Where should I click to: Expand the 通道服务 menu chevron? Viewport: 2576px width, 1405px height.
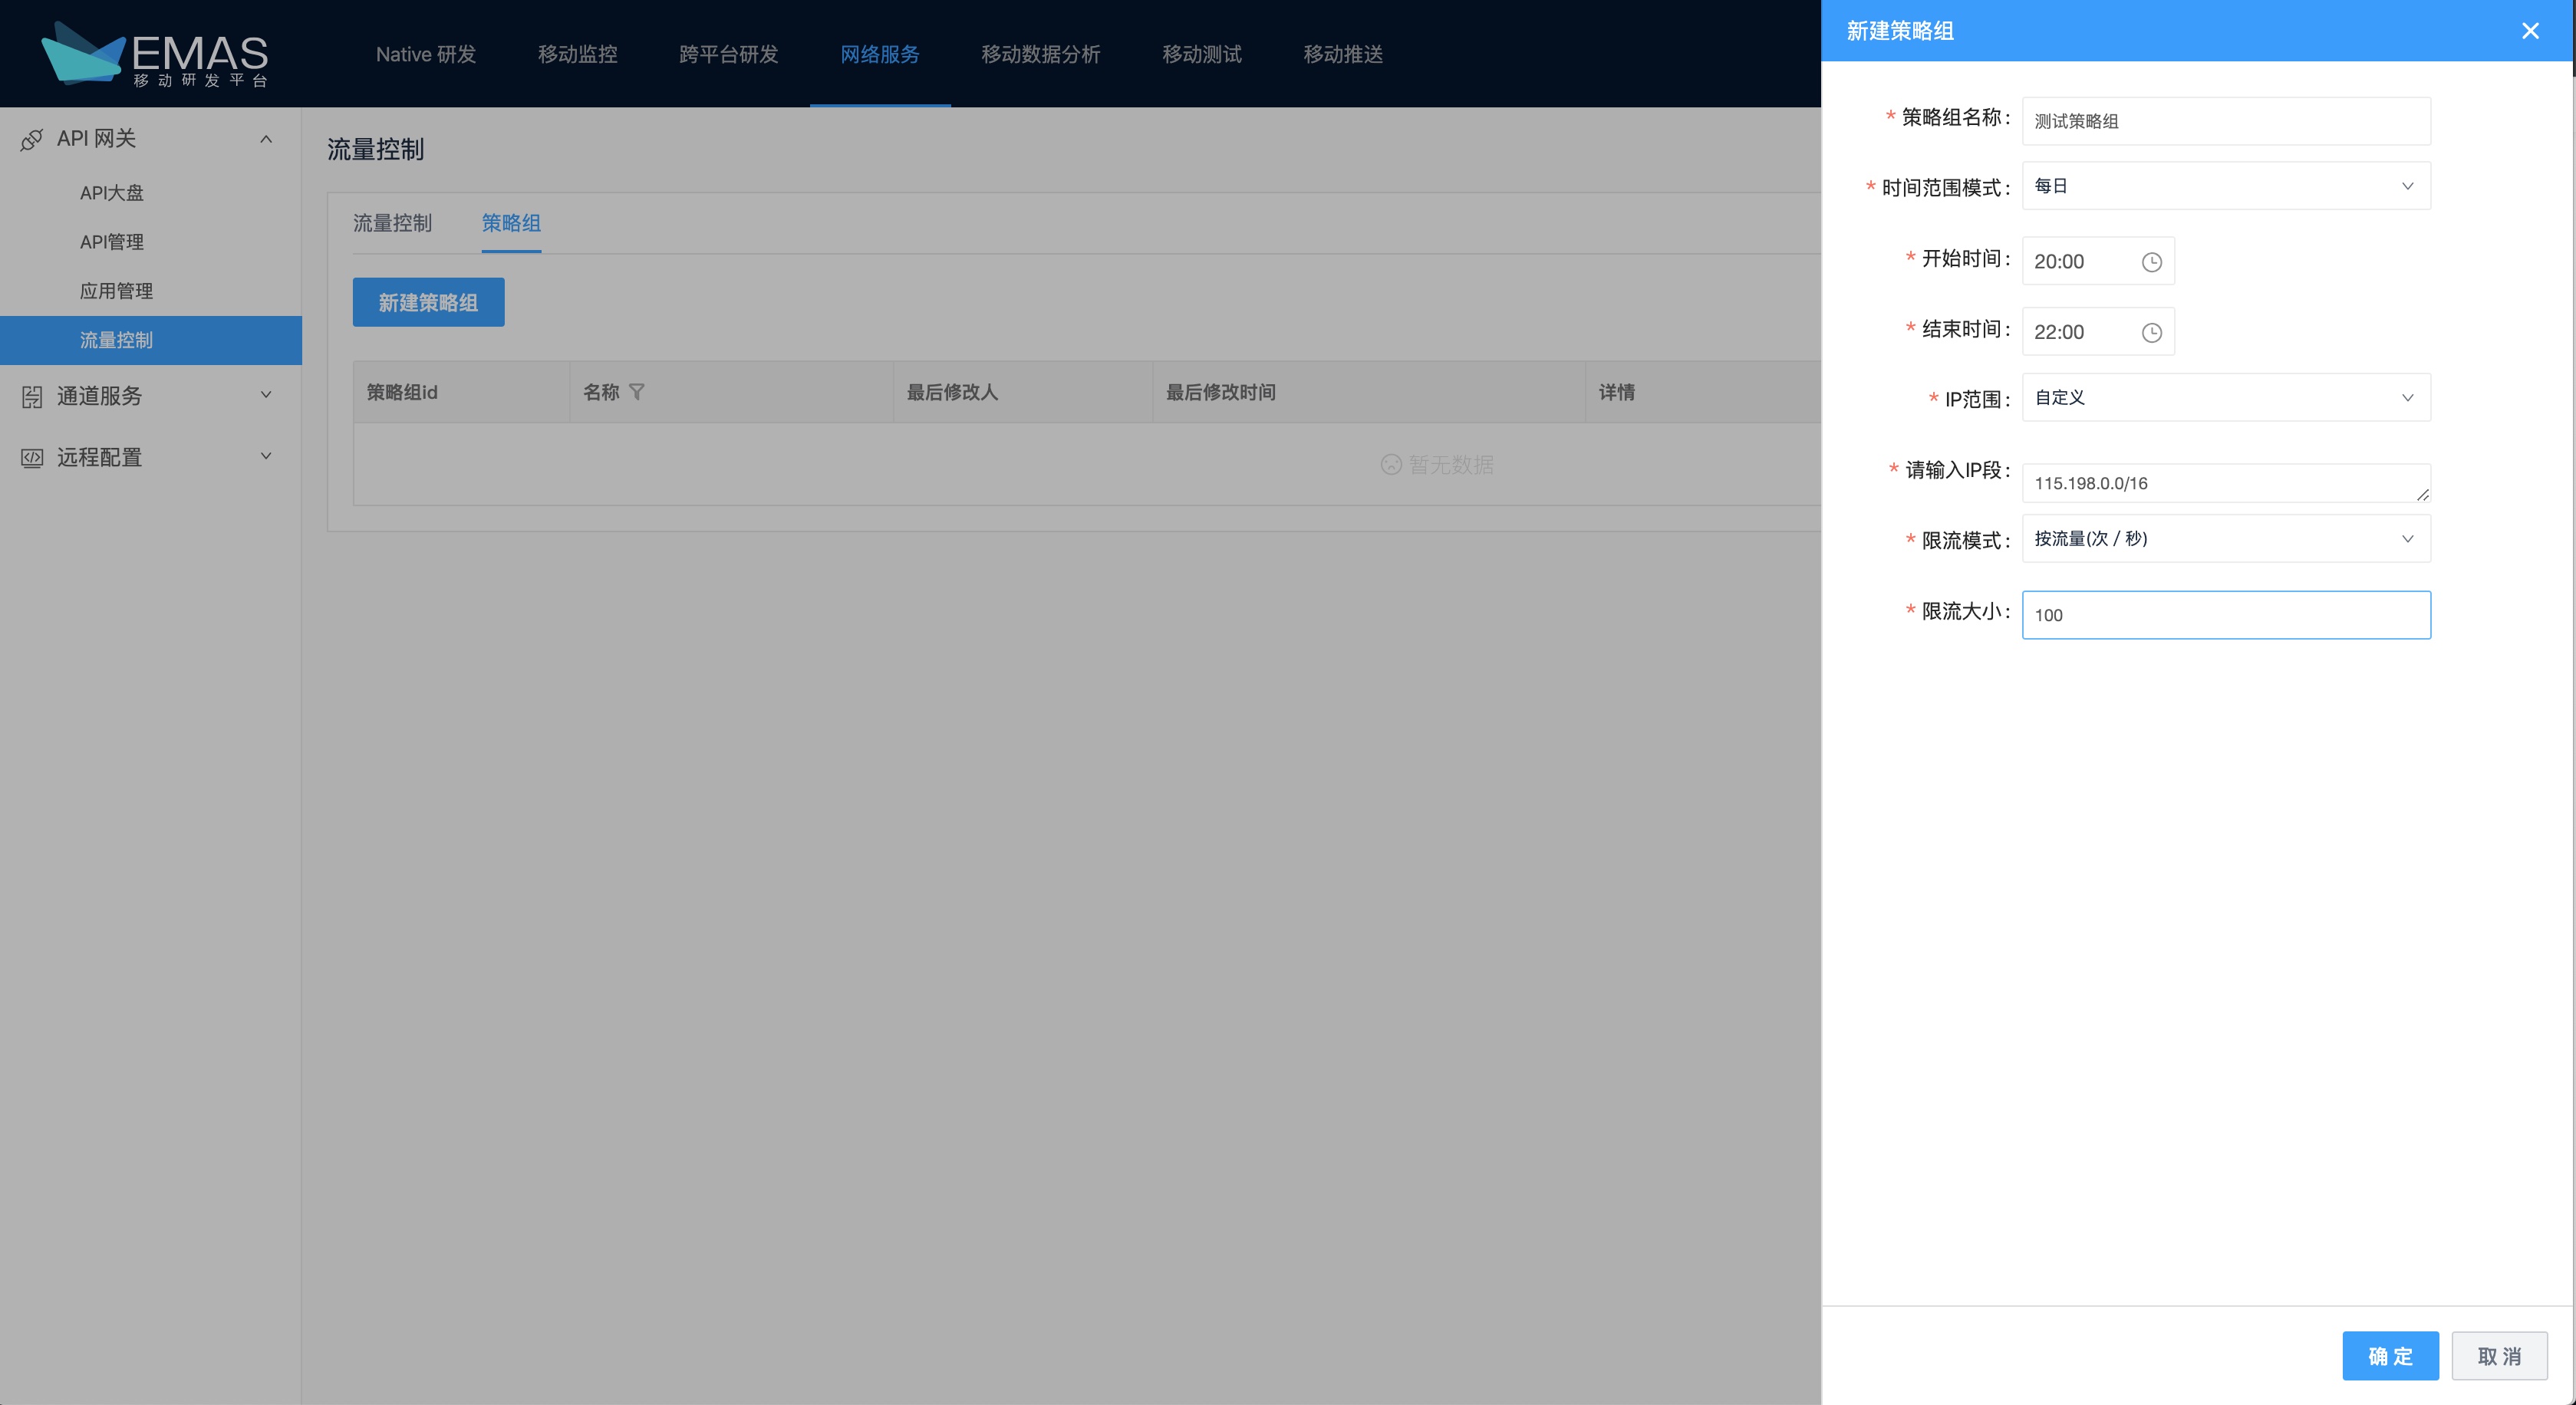point(266,395)
